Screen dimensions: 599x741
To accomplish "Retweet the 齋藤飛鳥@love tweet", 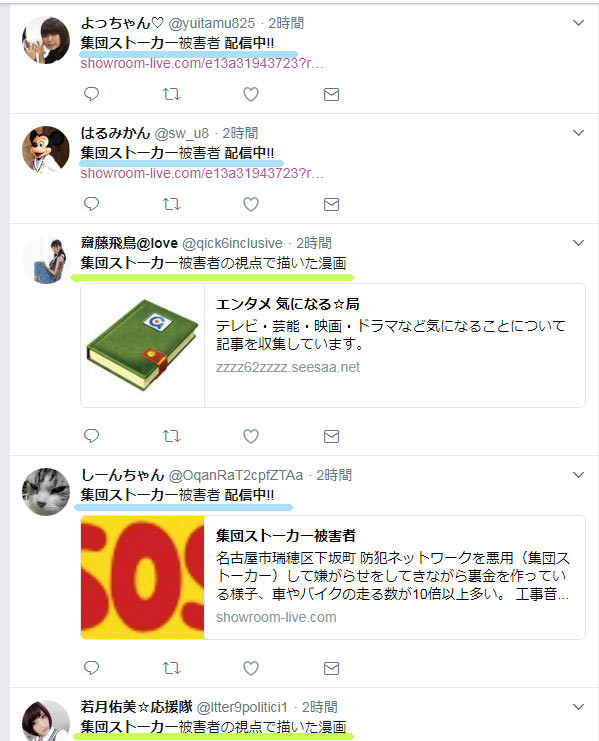I will click(x=171, y=436).
